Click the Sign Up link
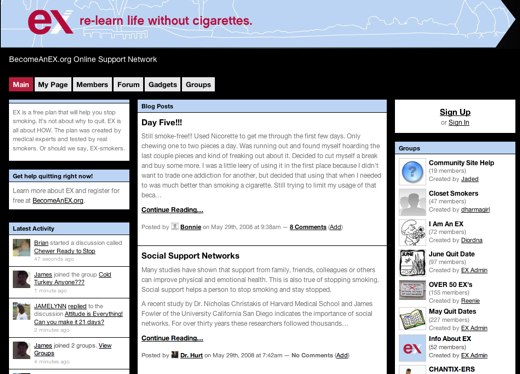This screenshot has height=374, width=520. (455, 112)
